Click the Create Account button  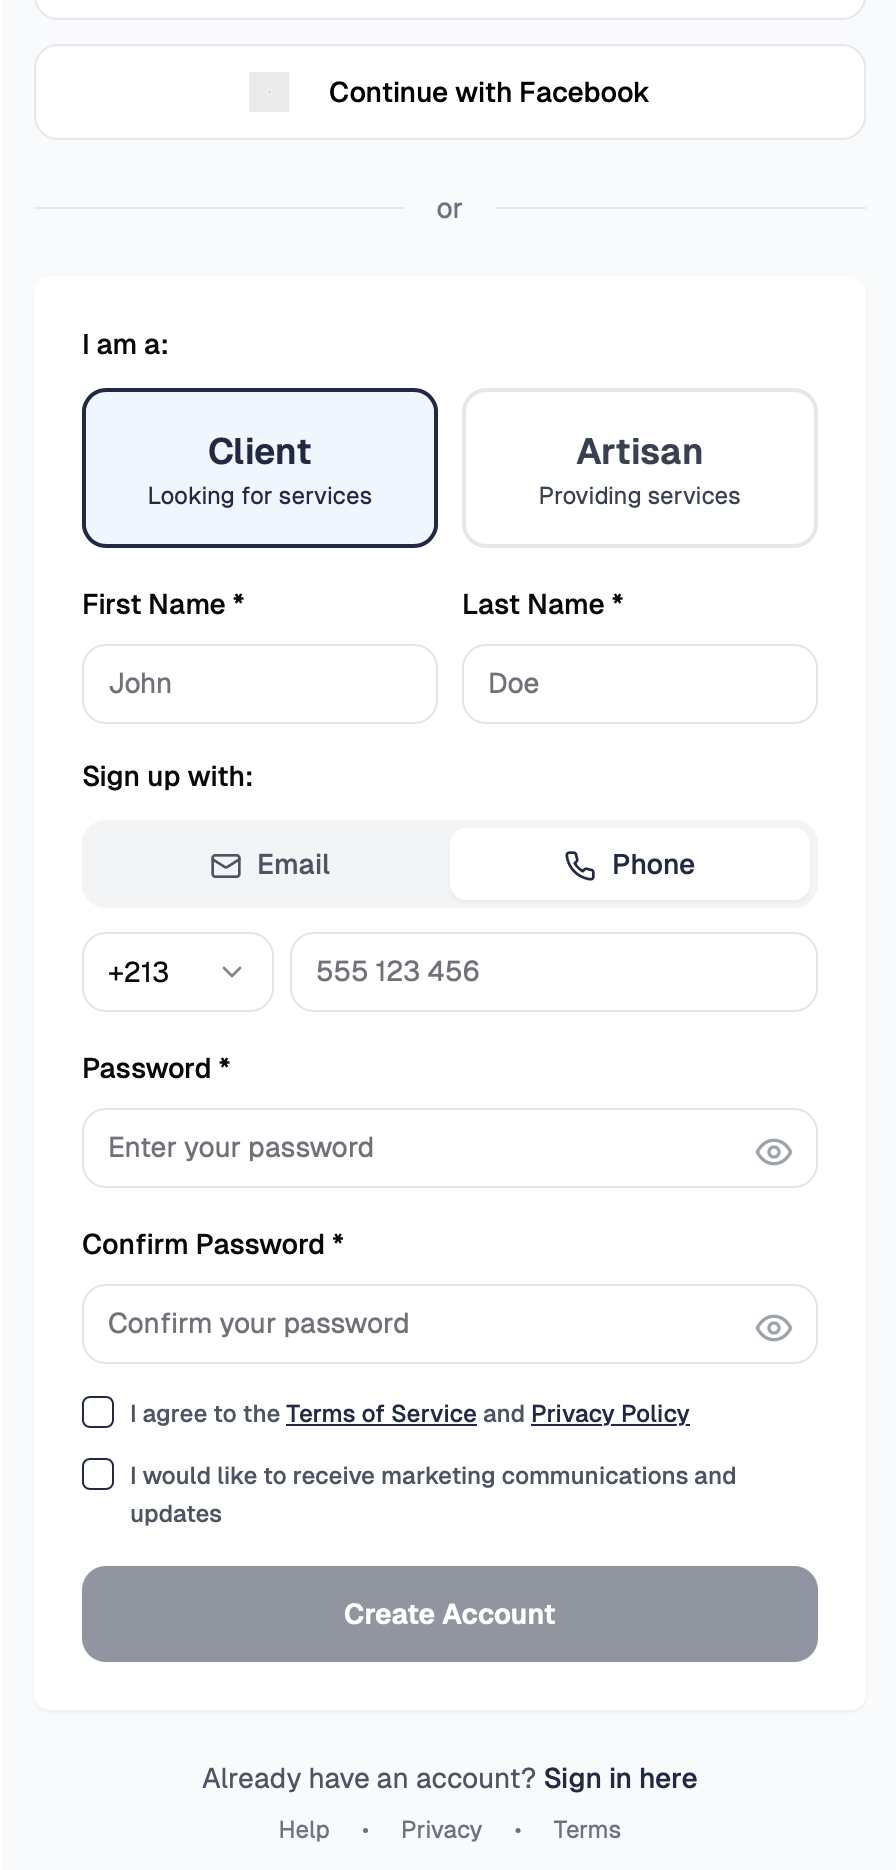point(450,1614)
